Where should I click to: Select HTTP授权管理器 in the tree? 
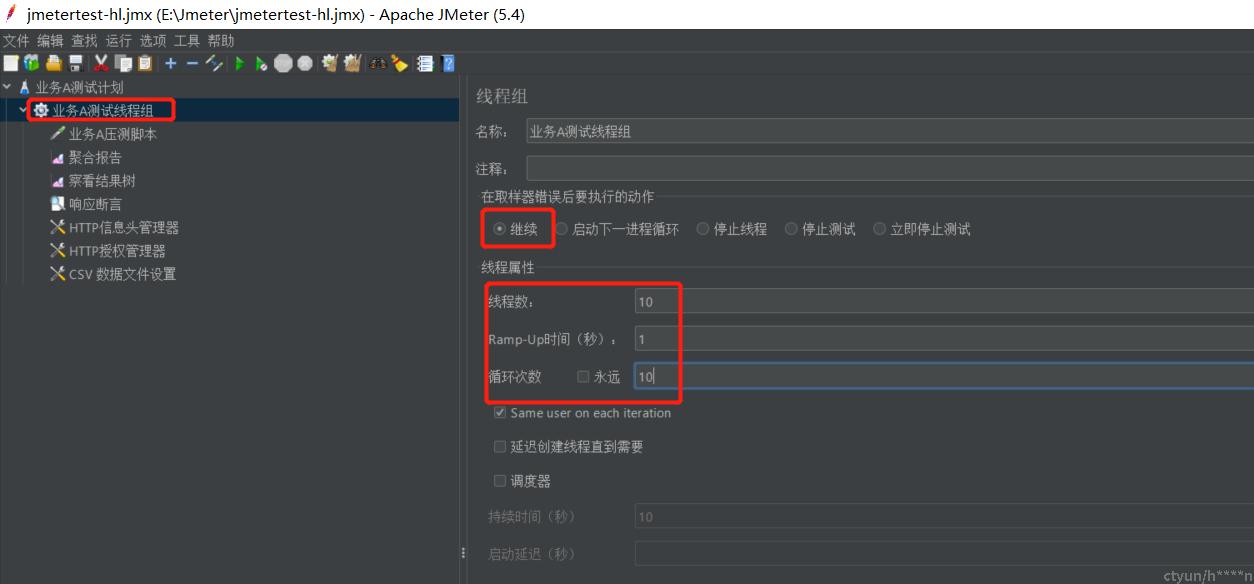point(117,251)
